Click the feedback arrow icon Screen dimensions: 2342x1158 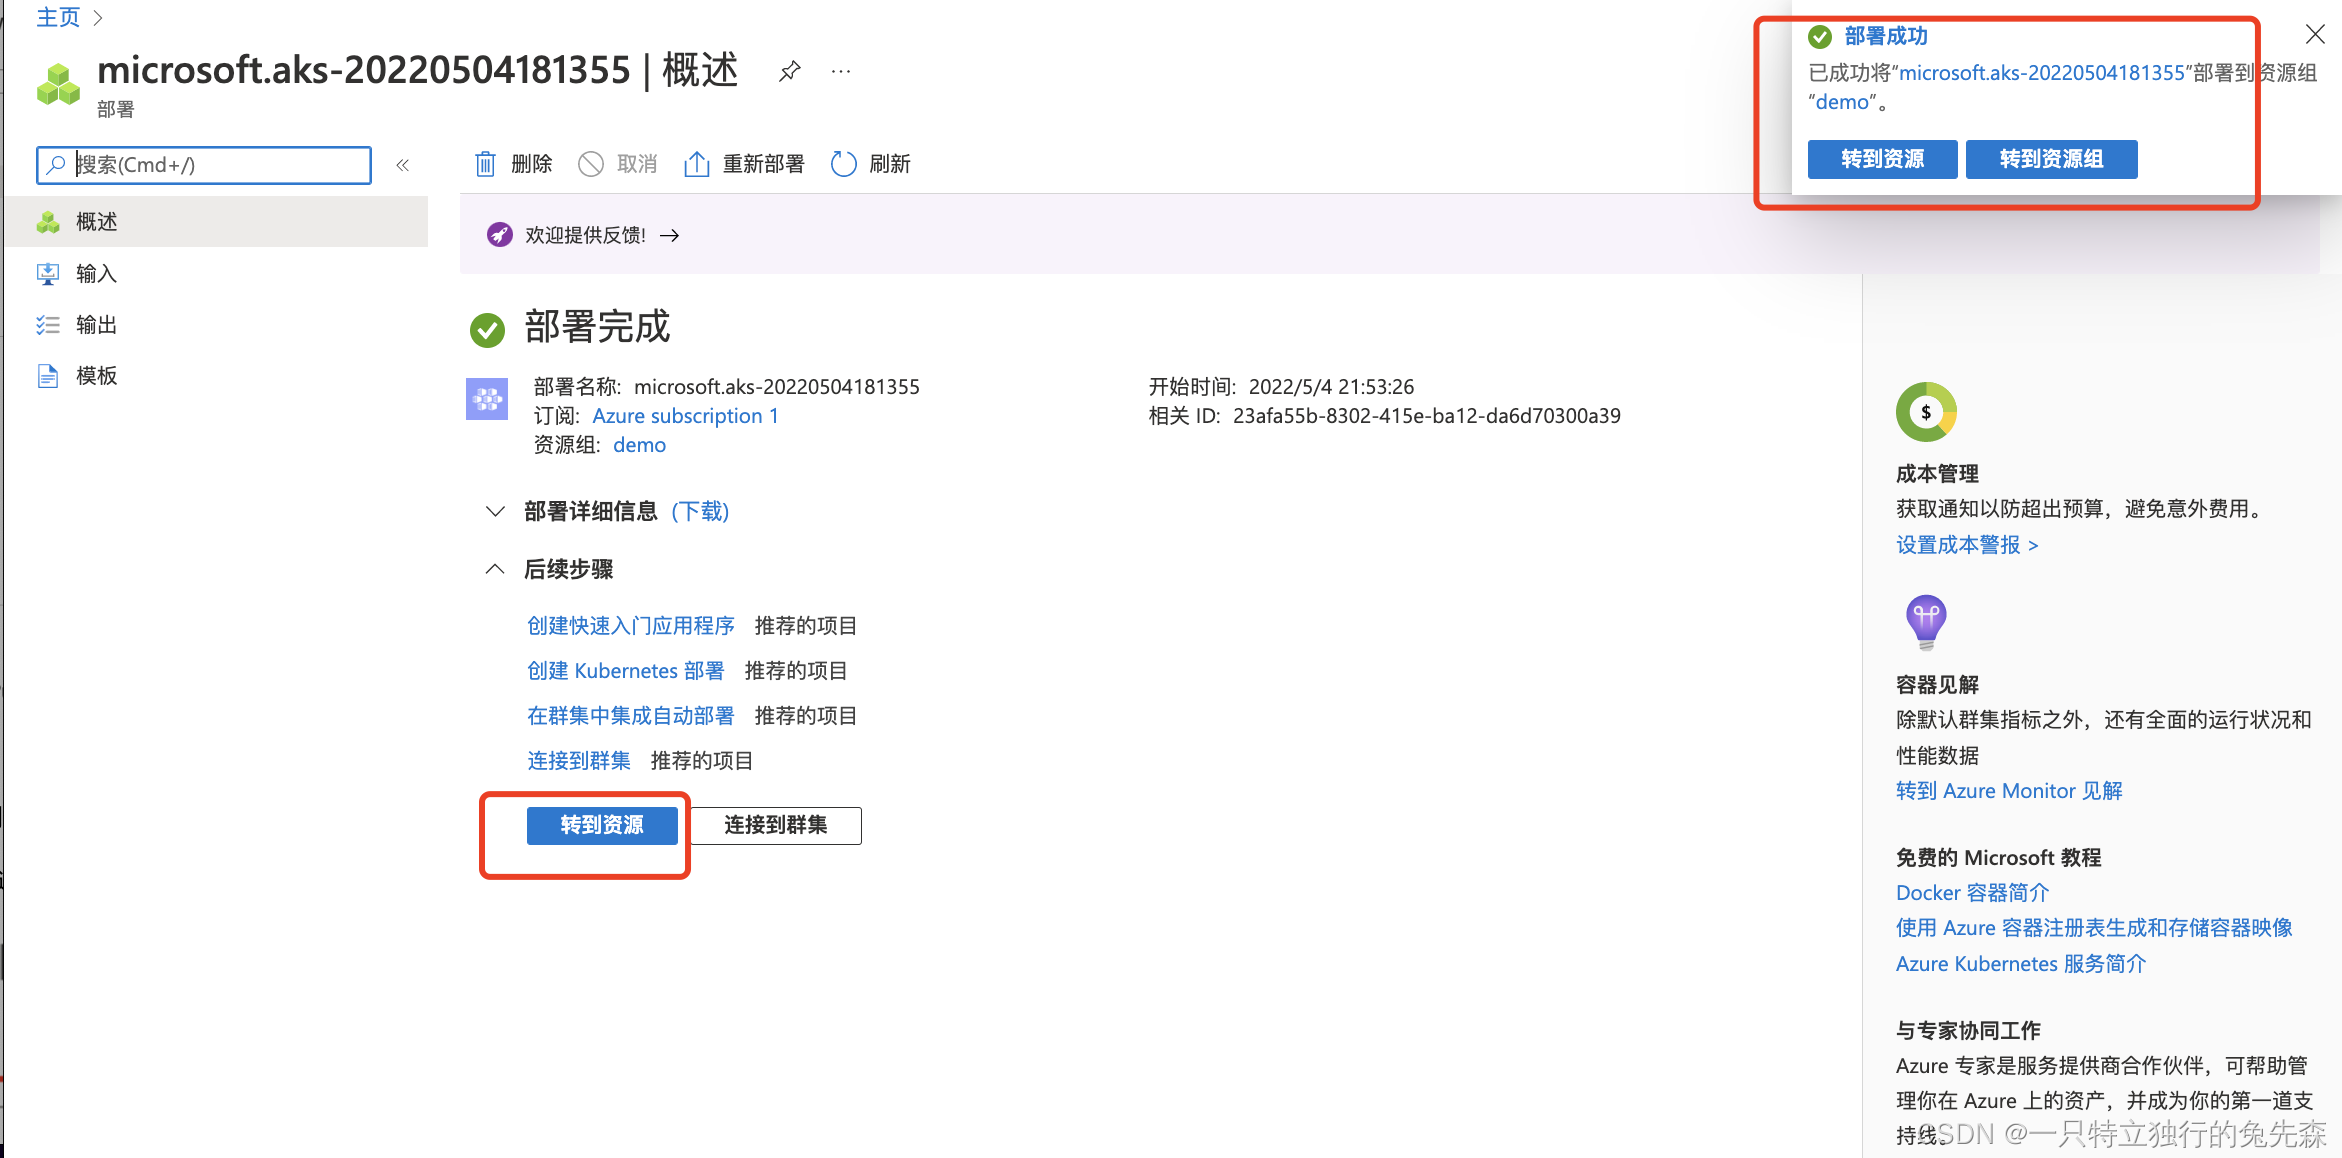(x=670, y=235)
